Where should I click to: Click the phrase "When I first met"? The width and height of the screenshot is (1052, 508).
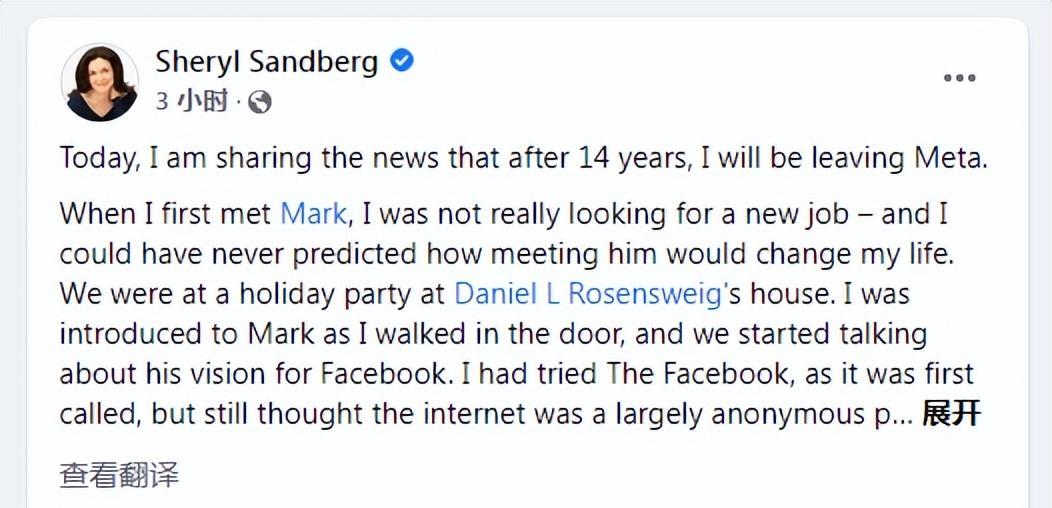[166, 213]
